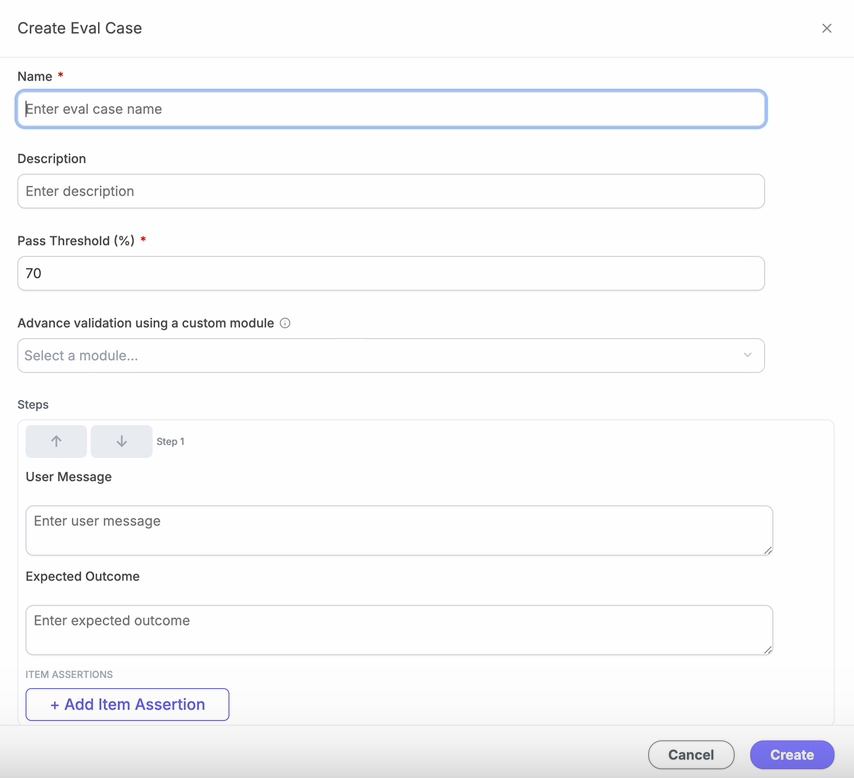Focus the Description input field
The width and height of the screenshot is (854, 778).
point(391,191)
